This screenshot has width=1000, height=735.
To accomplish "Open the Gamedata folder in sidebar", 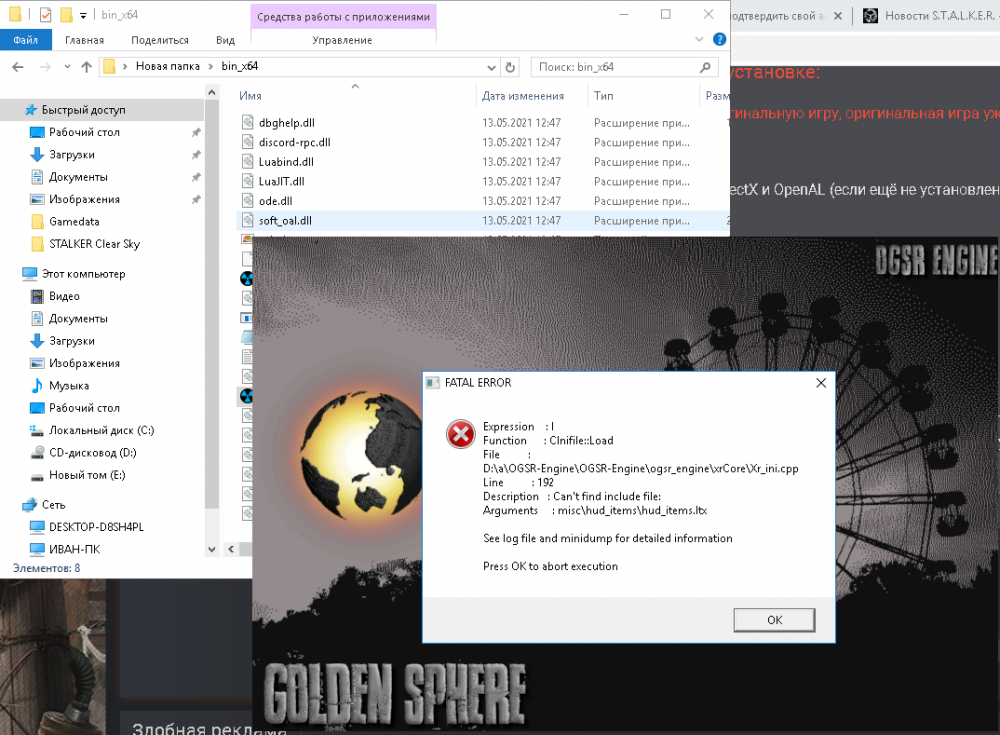I will pyautogui.click(x=74, y=221).
